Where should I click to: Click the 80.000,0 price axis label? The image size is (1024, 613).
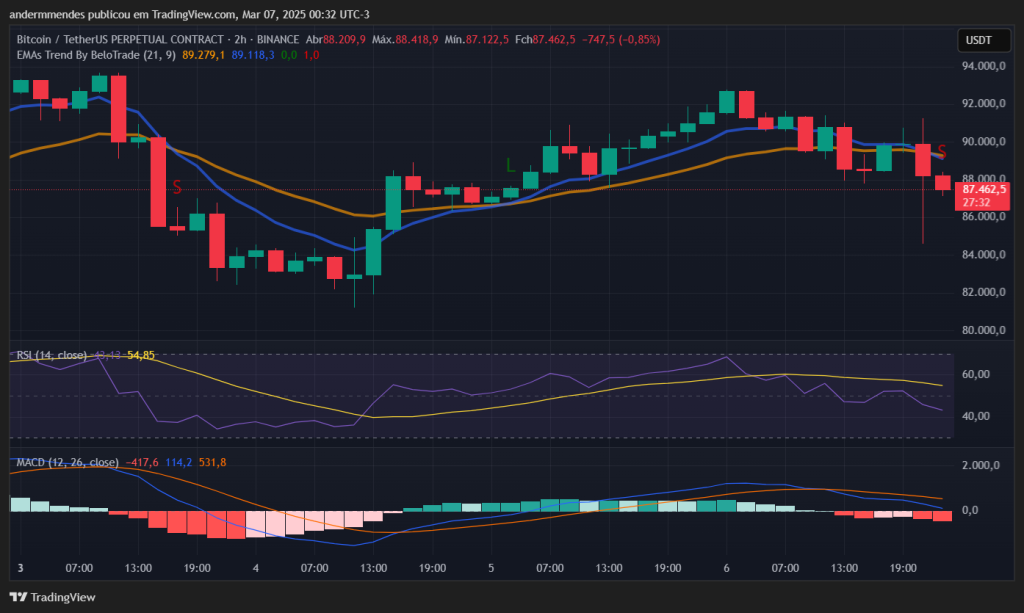[984, 330]
